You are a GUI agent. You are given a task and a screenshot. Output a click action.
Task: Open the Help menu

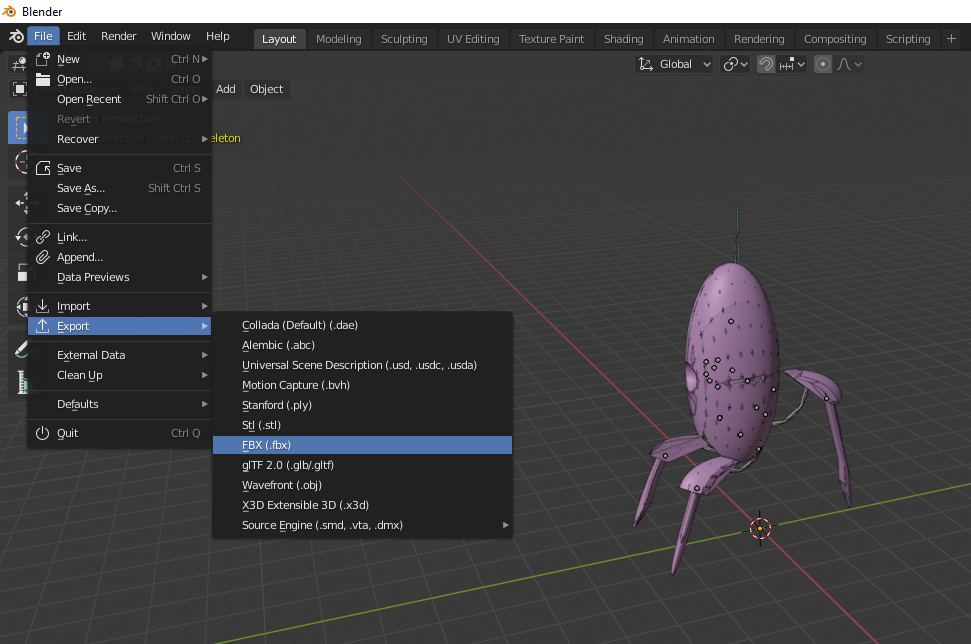[x=217, y=36]
